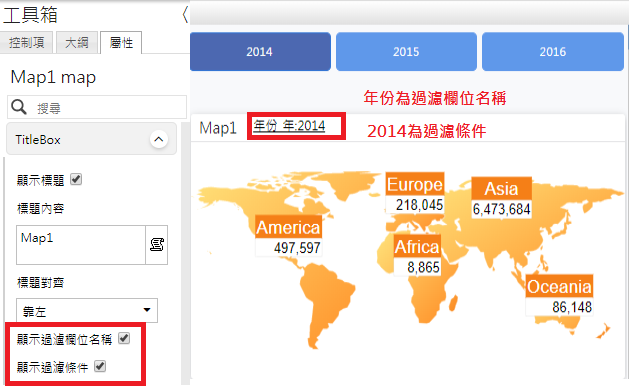
Task: Click the Africa label on the map
Action: [417, 246]
